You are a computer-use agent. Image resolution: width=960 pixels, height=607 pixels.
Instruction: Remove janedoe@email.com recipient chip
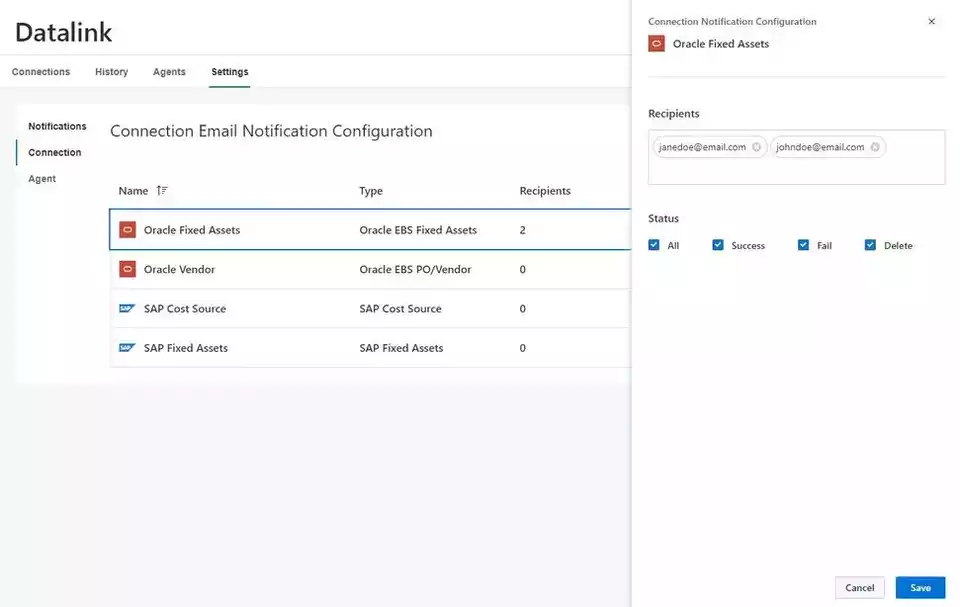tap(756, 147)
